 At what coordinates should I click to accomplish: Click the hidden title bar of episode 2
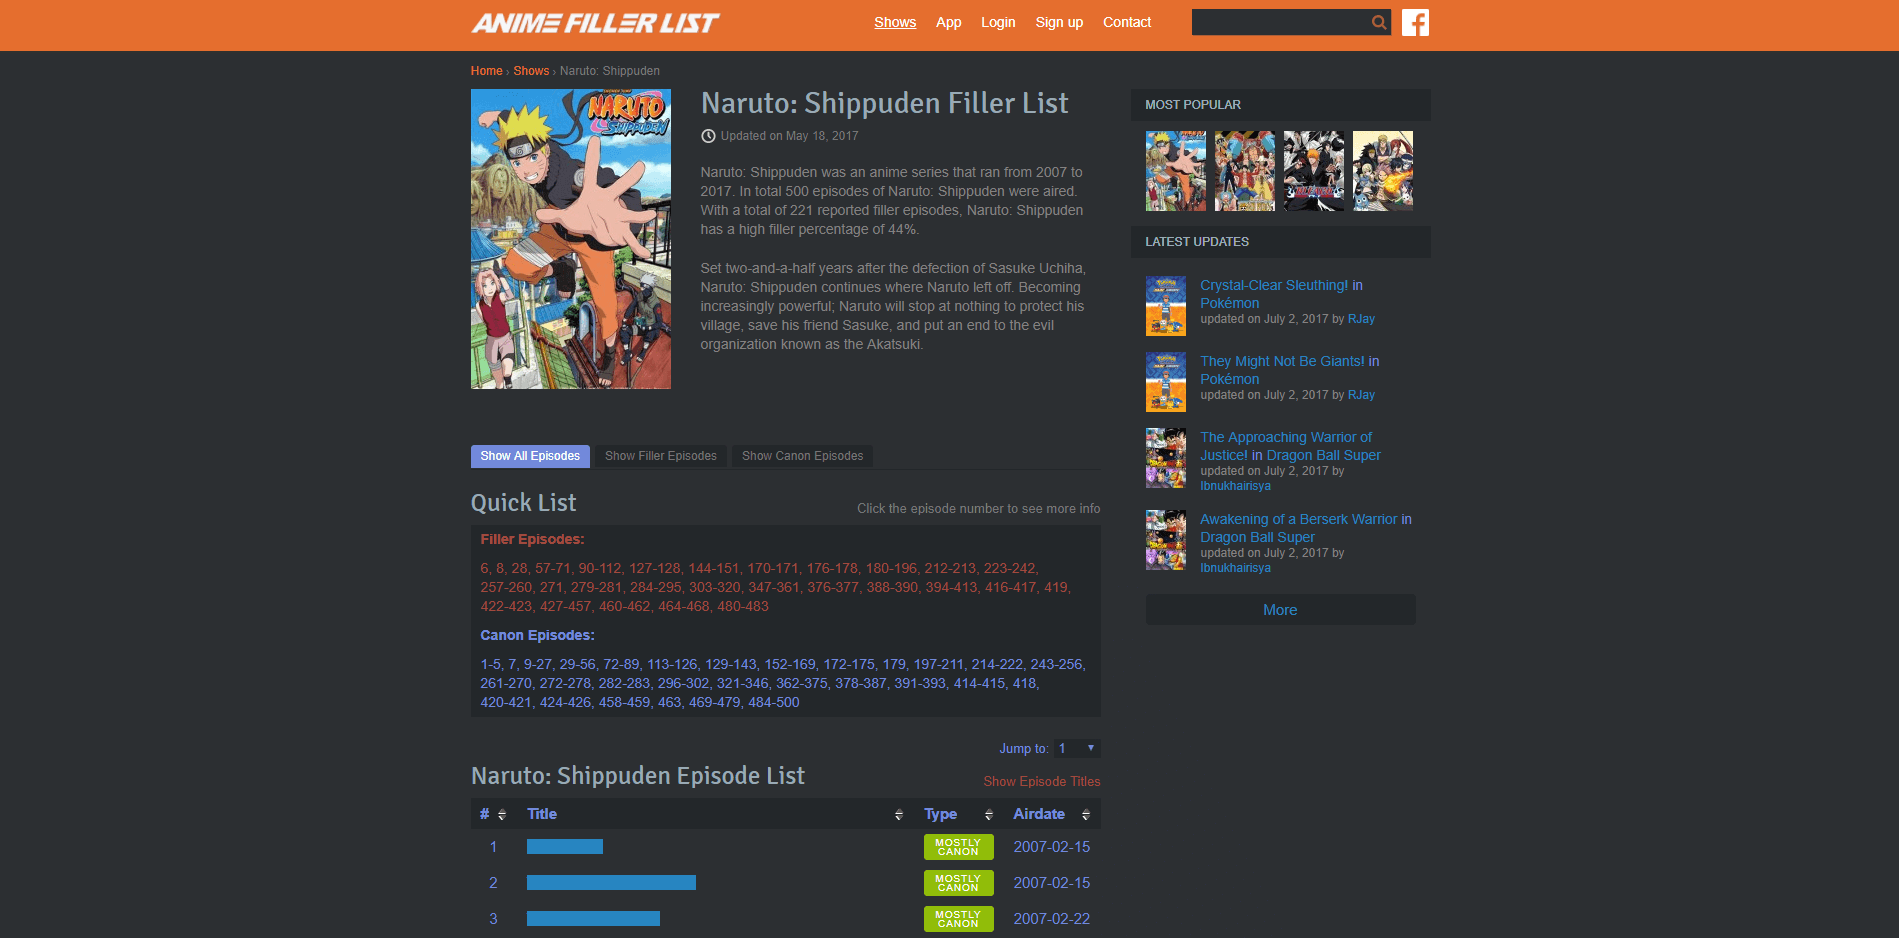coord(611,883)
